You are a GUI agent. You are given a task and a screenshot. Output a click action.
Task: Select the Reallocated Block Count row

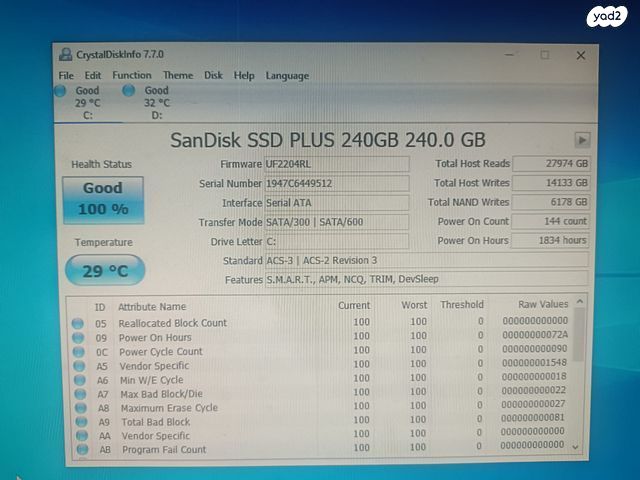320,322
